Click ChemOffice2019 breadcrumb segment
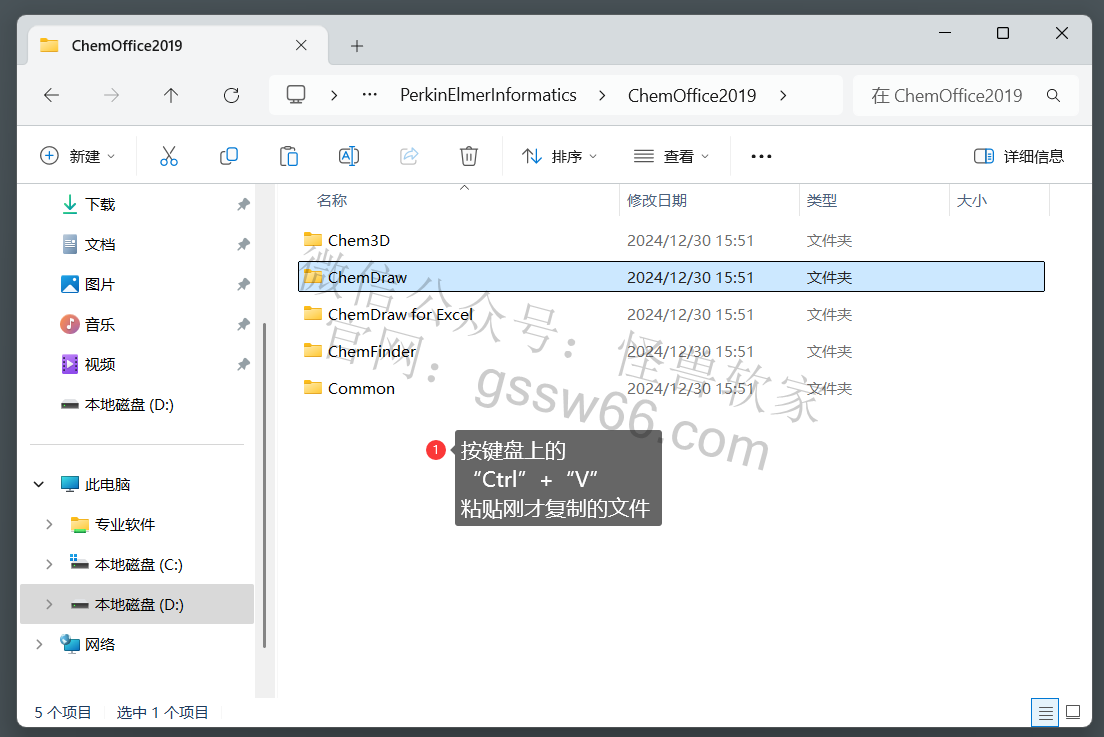Image resolution: width=1104 pixels, height=737 pixels. click(x=692, y=95)
